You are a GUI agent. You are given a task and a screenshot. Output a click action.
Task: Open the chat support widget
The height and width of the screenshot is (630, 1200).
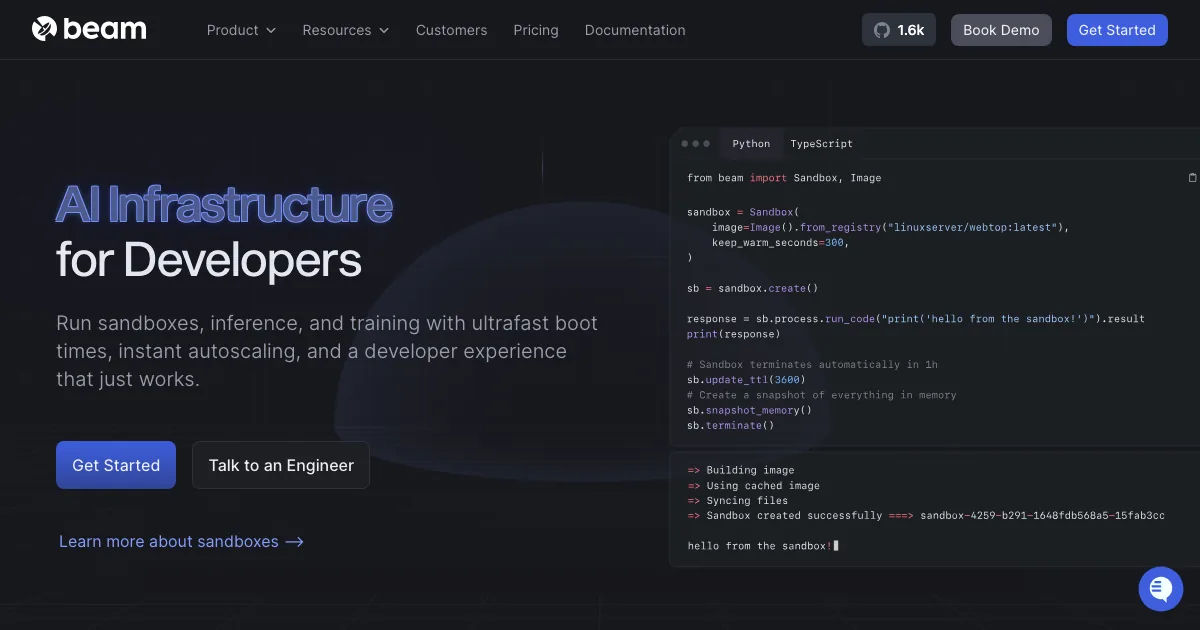pos(1160,588)
